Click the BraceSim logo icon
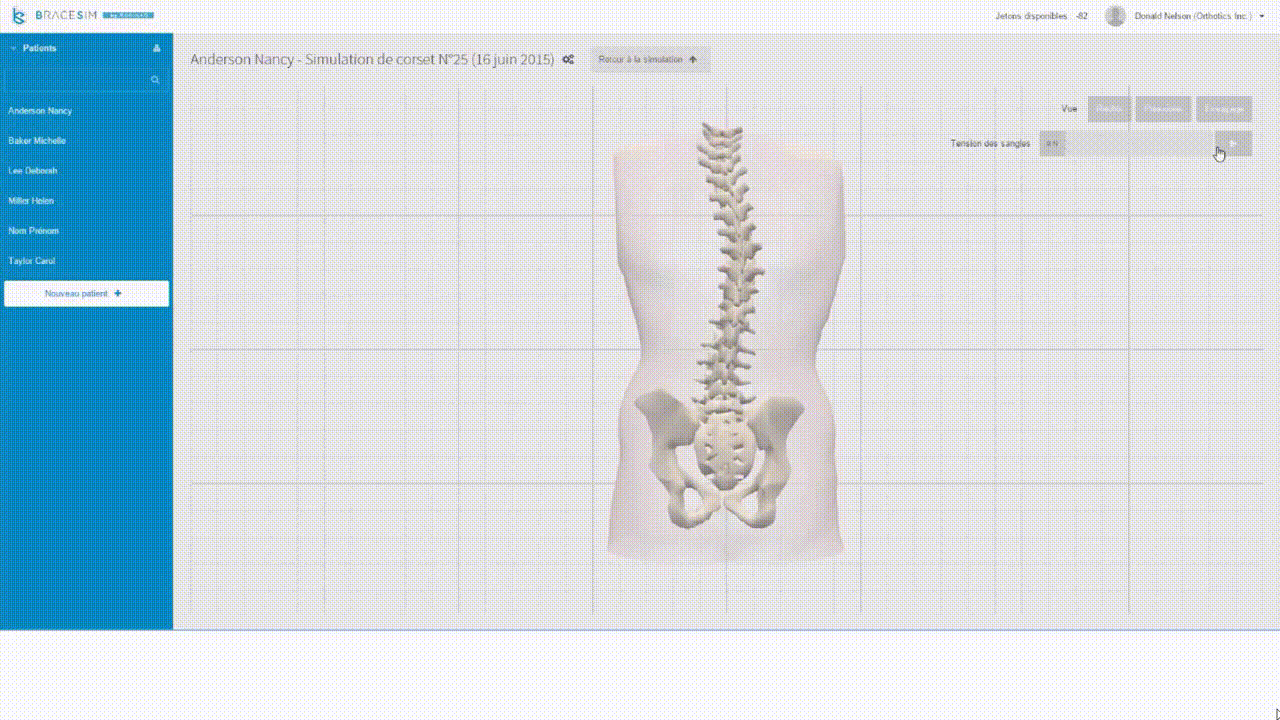Image resolution: width=1280 pixels, height=720 pixels. 18,16
